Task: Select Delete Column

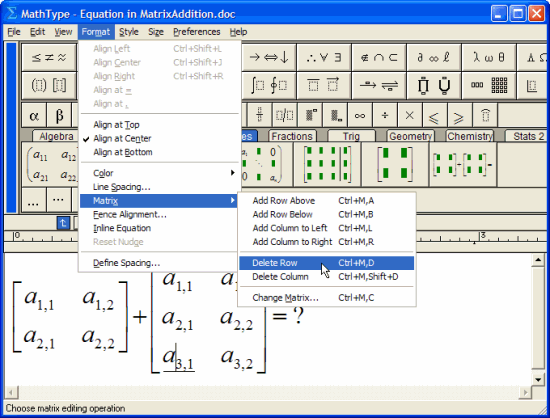Action: coord(327,277)
